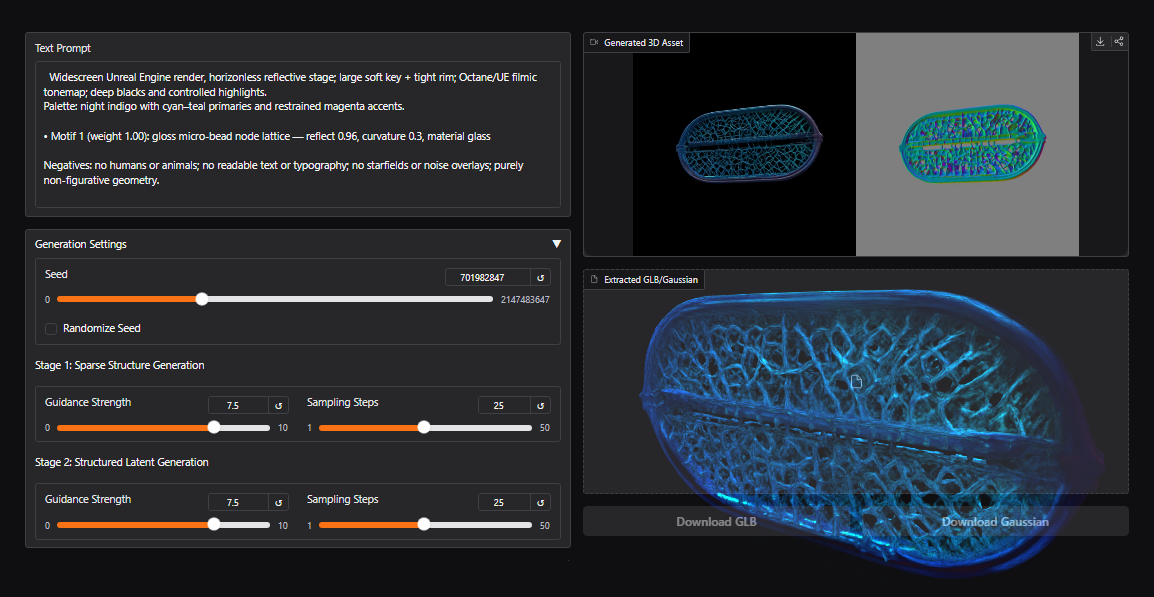Image resolution: width=1154 pixels, height=597 pixels.
Task: Click Stage 1 Guidance Strength slider handle
Action: (214, 427)
